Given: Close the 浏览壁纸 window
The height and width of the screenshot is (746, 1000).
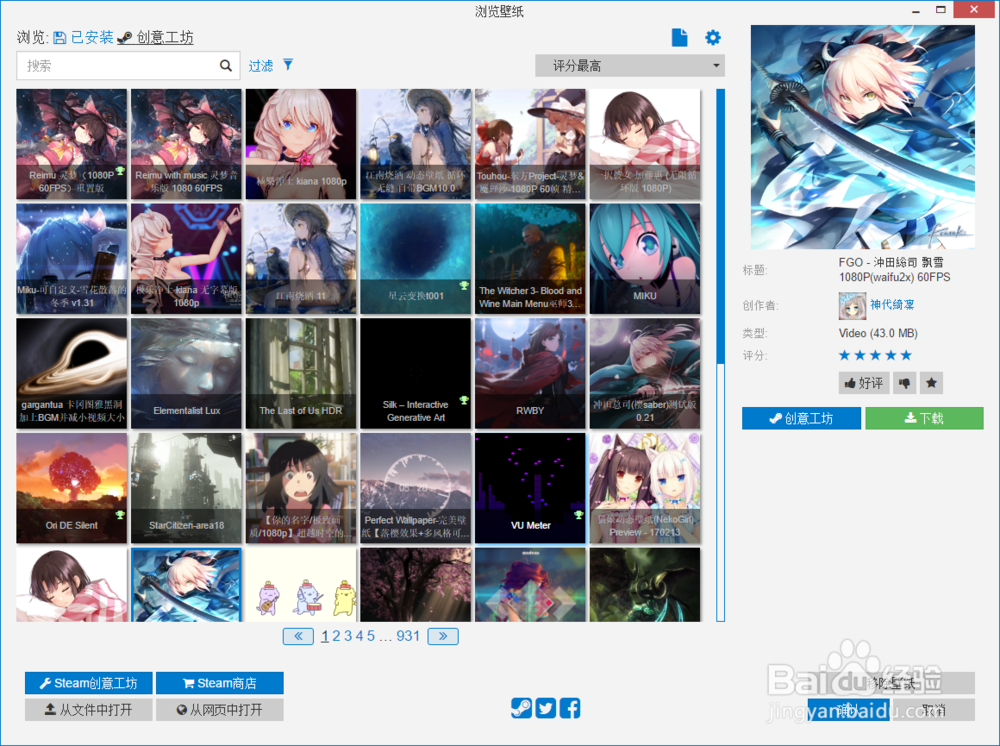Looking at the screenshot, I should (974, 9).
